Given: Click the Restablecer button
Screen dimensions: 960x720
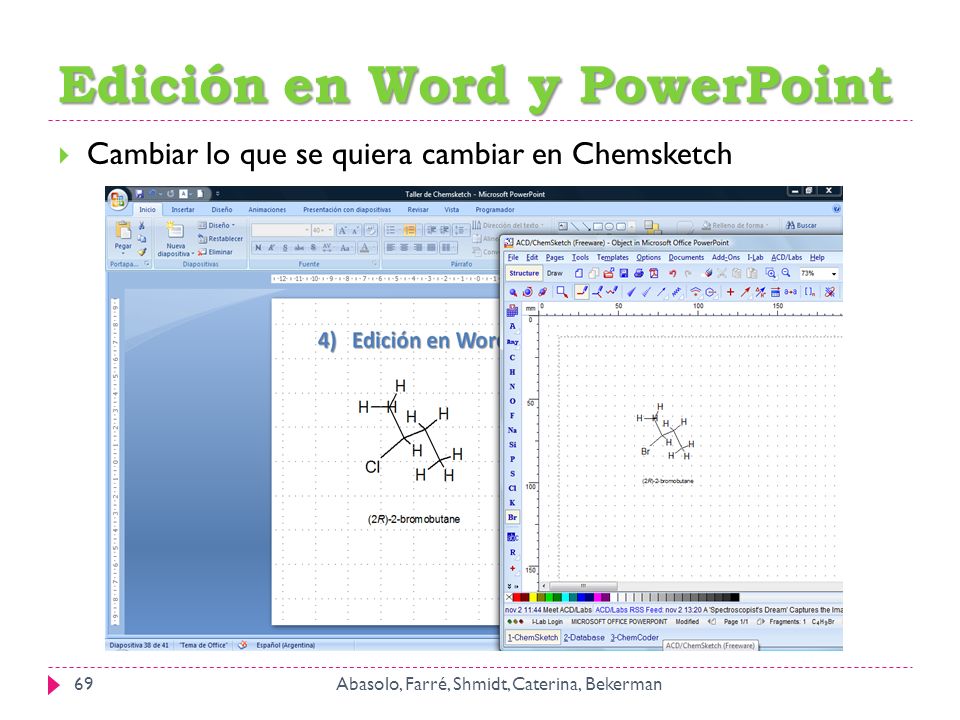Looking at the screenshot, I should click(x=220, y=239).
